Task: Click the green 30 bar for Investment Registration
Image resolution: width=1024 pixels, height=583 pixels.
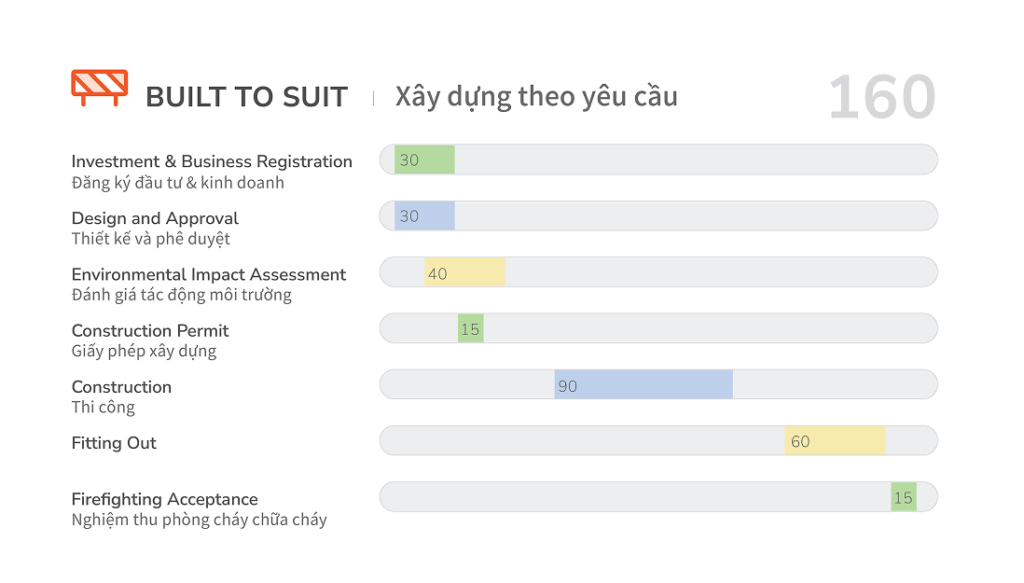Action: [424, 160]
